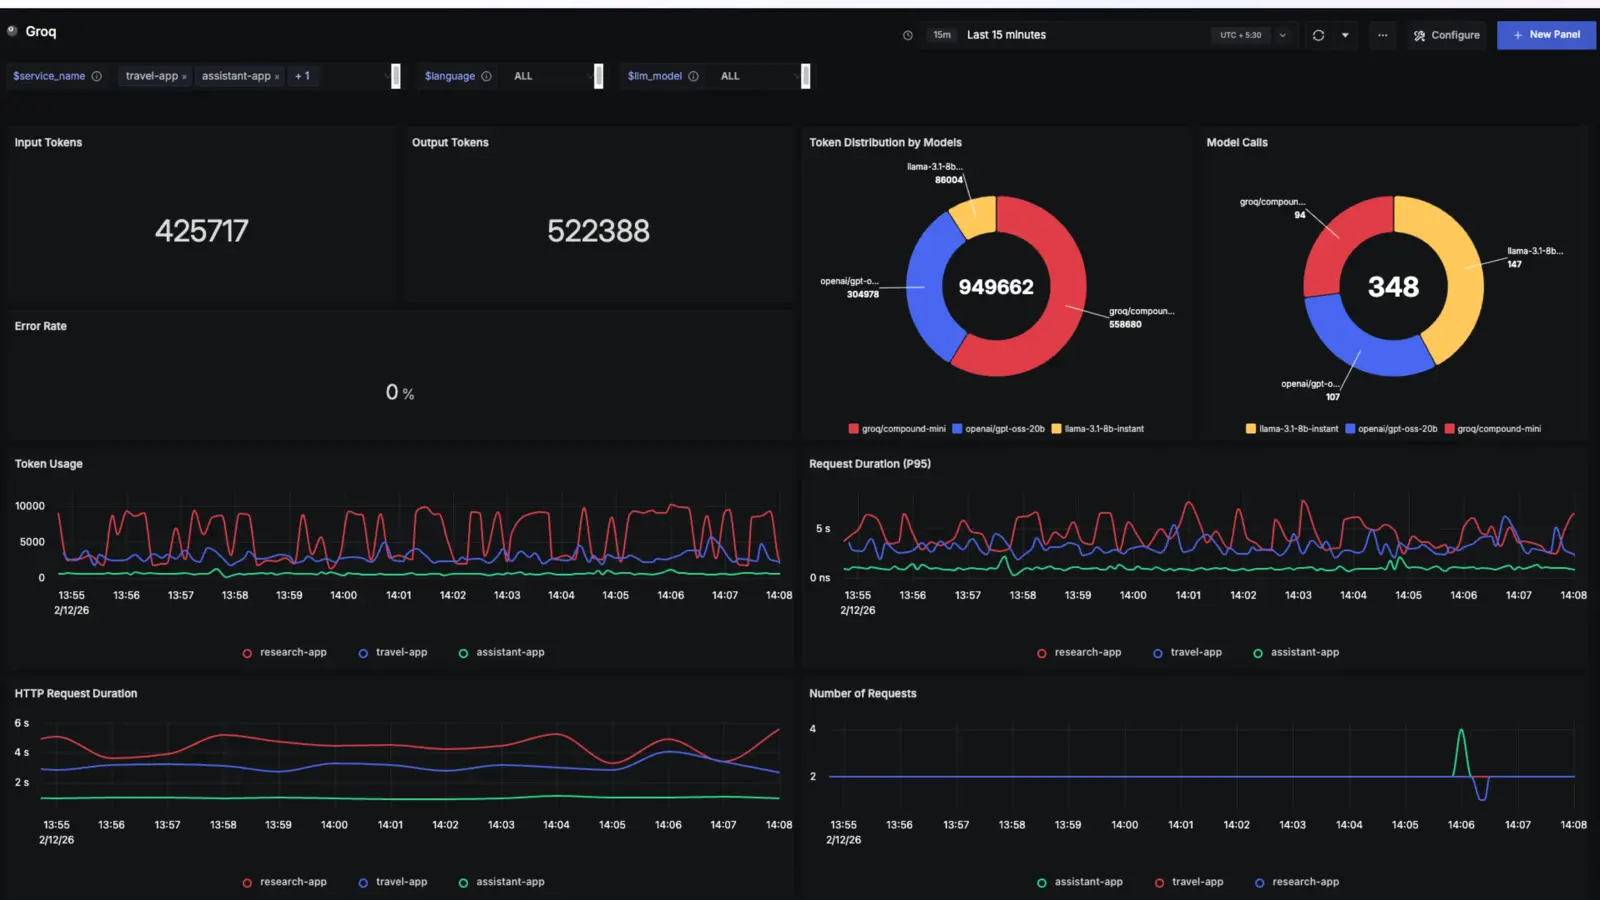
Task: Remove the travel-app tag with its x
Action: click(x=184, y=77)
